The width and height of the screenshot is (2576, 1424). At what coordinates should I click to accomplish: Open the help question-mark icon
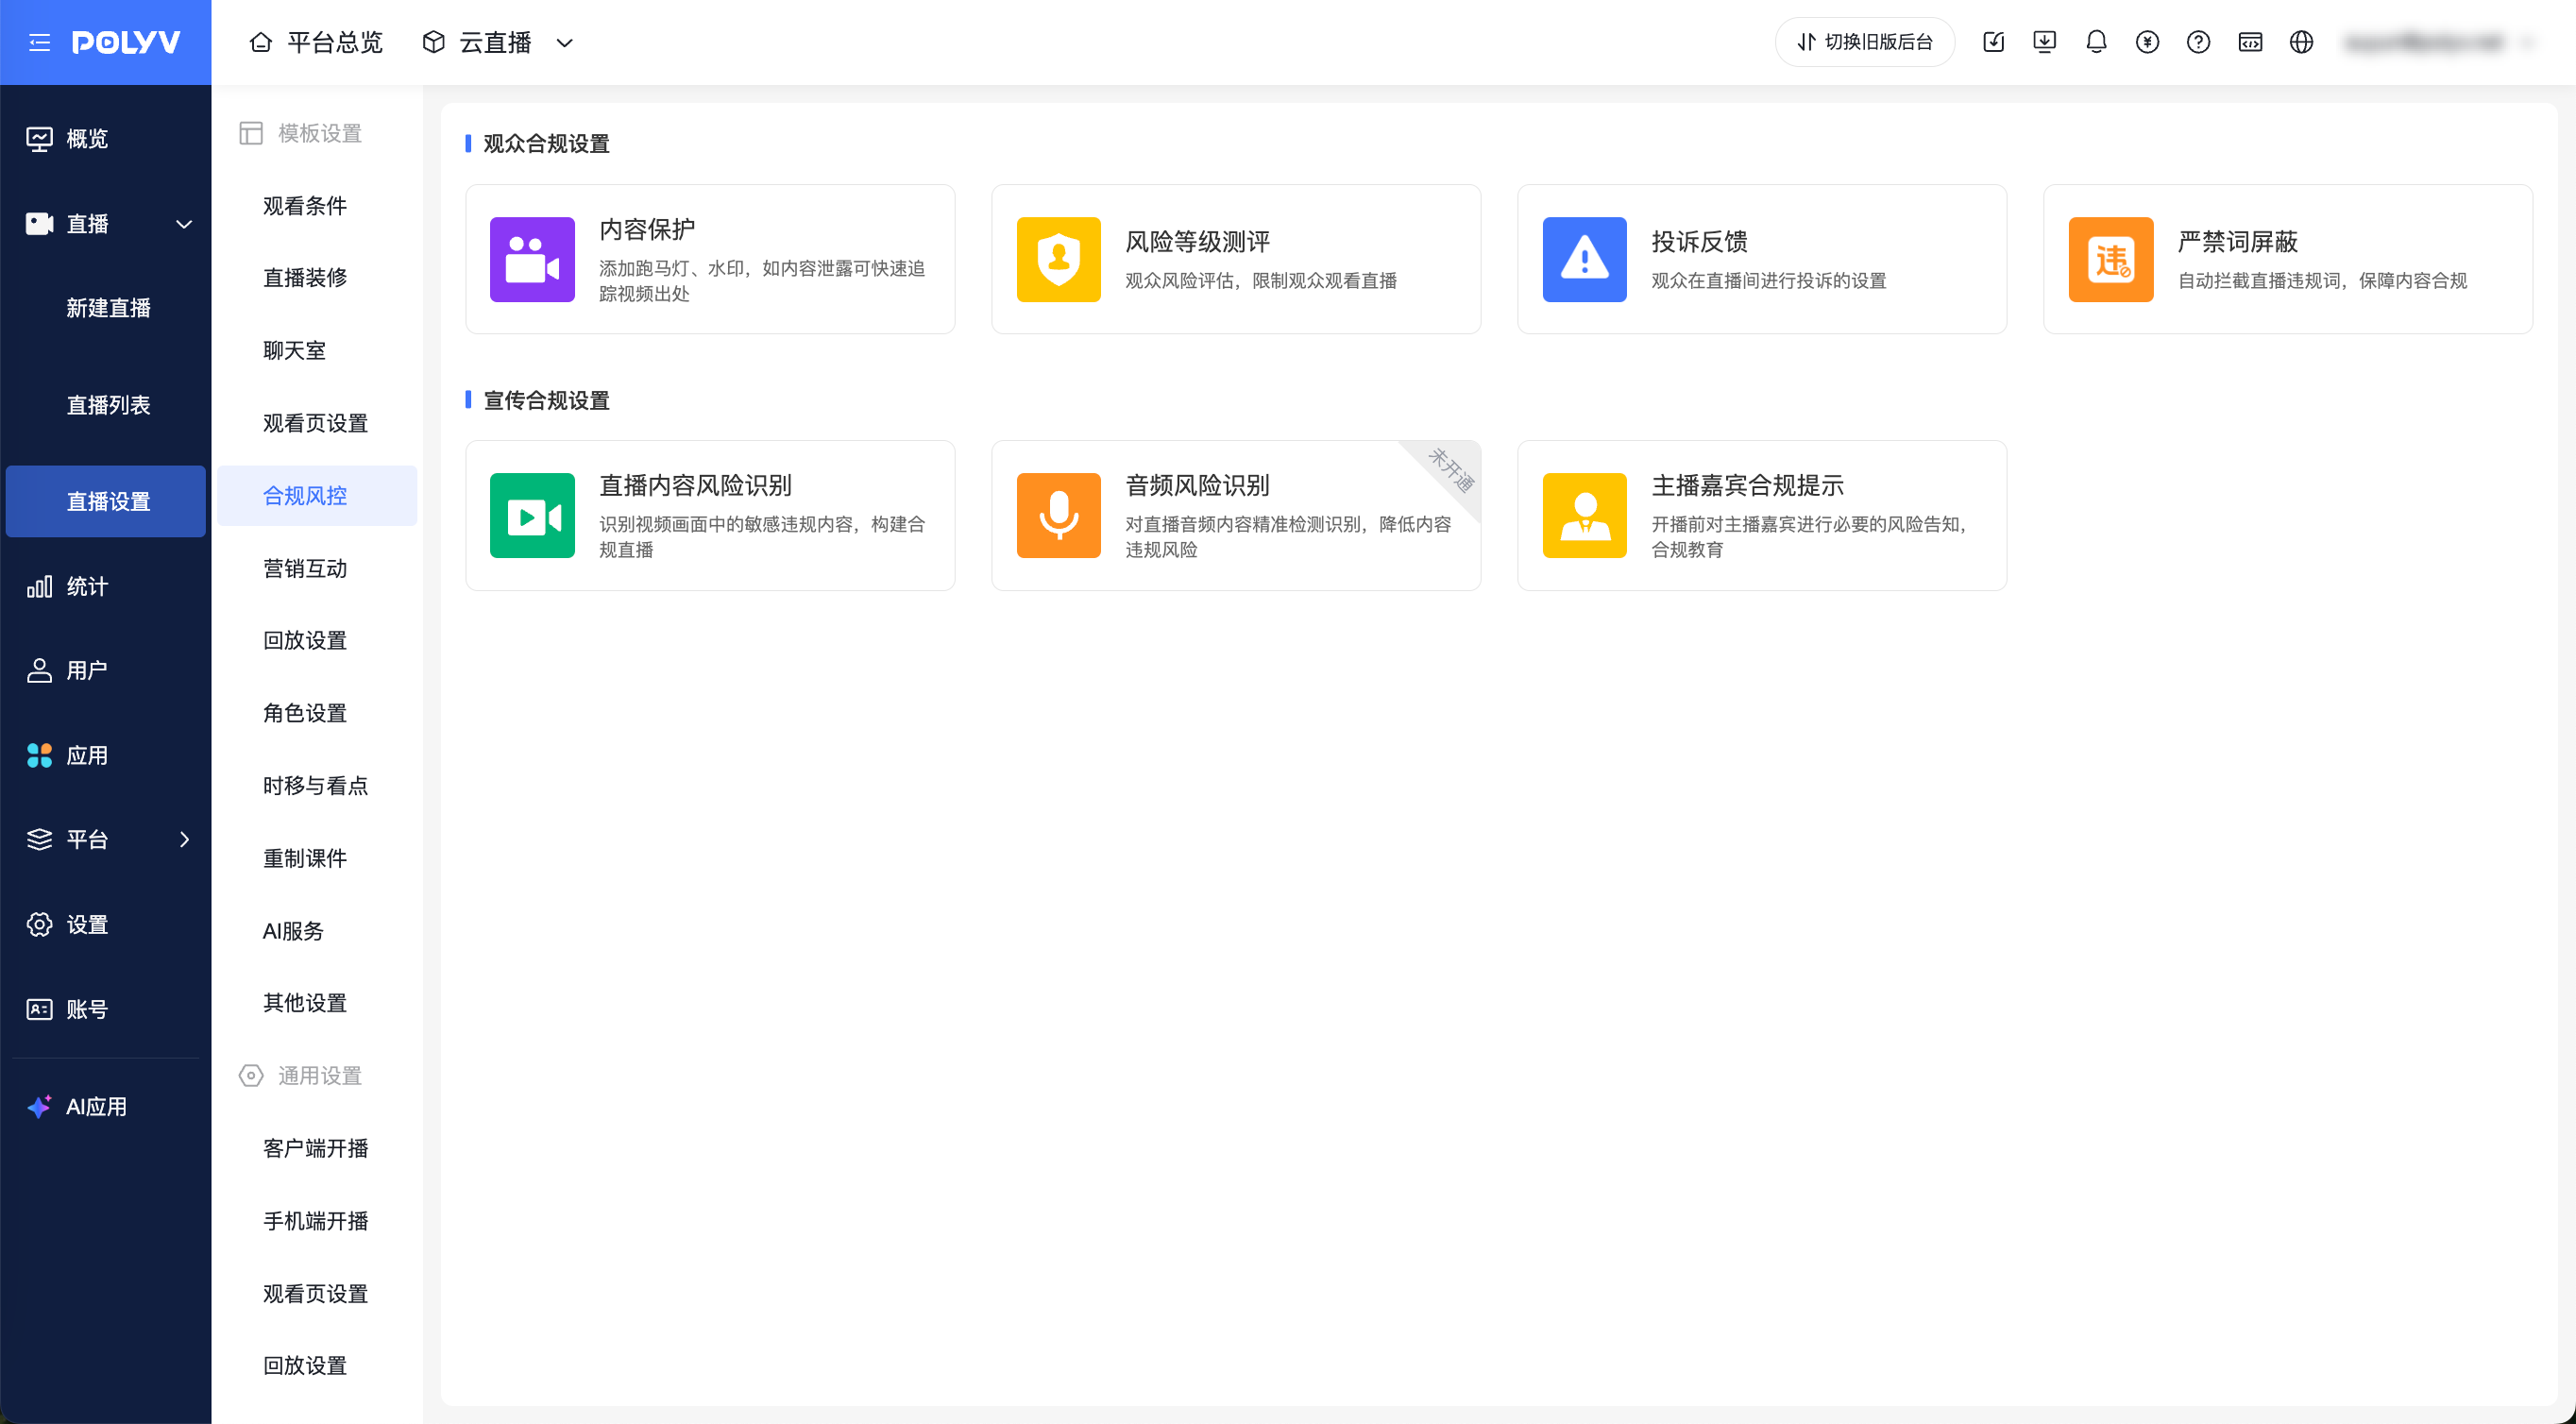[x=2198, y=42]
